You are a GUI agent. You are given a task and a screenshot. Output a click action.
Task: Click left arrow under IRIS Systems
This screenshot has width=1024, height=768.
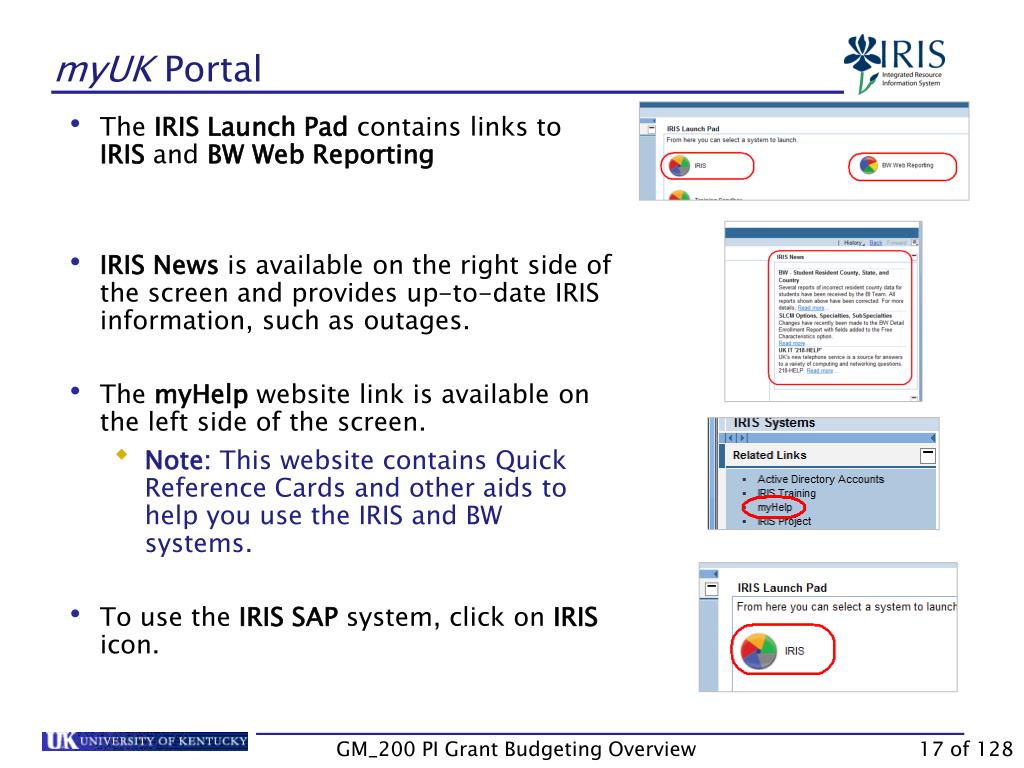point(731,438)
